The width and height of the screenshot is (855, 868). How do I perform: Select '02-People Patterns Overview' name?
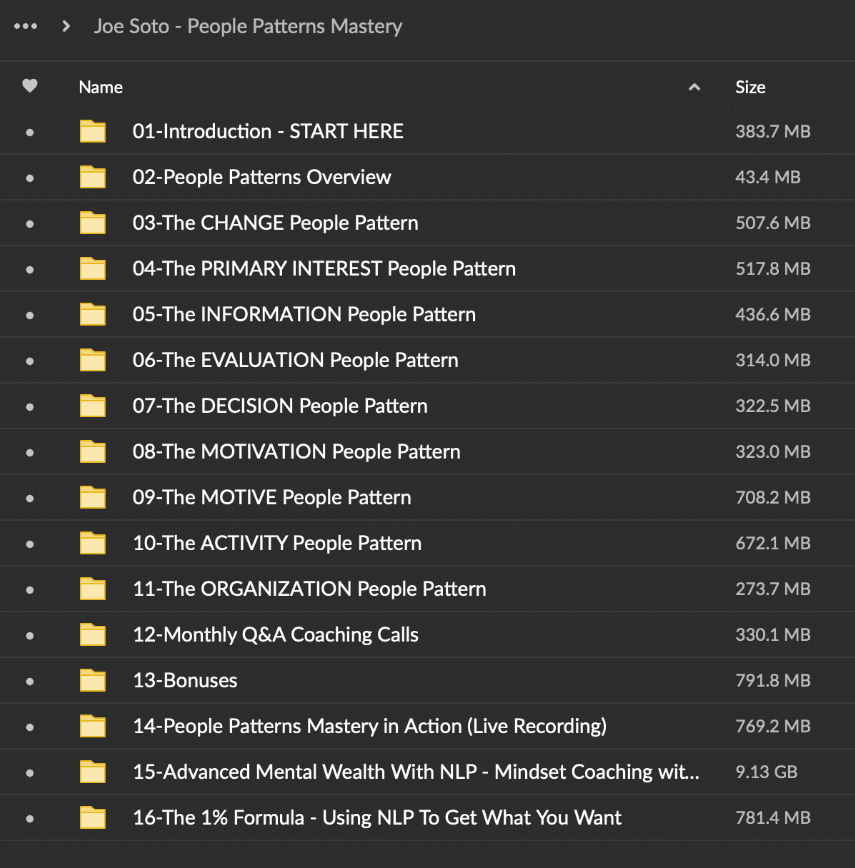pyautogui.click(x=262, y=177)
